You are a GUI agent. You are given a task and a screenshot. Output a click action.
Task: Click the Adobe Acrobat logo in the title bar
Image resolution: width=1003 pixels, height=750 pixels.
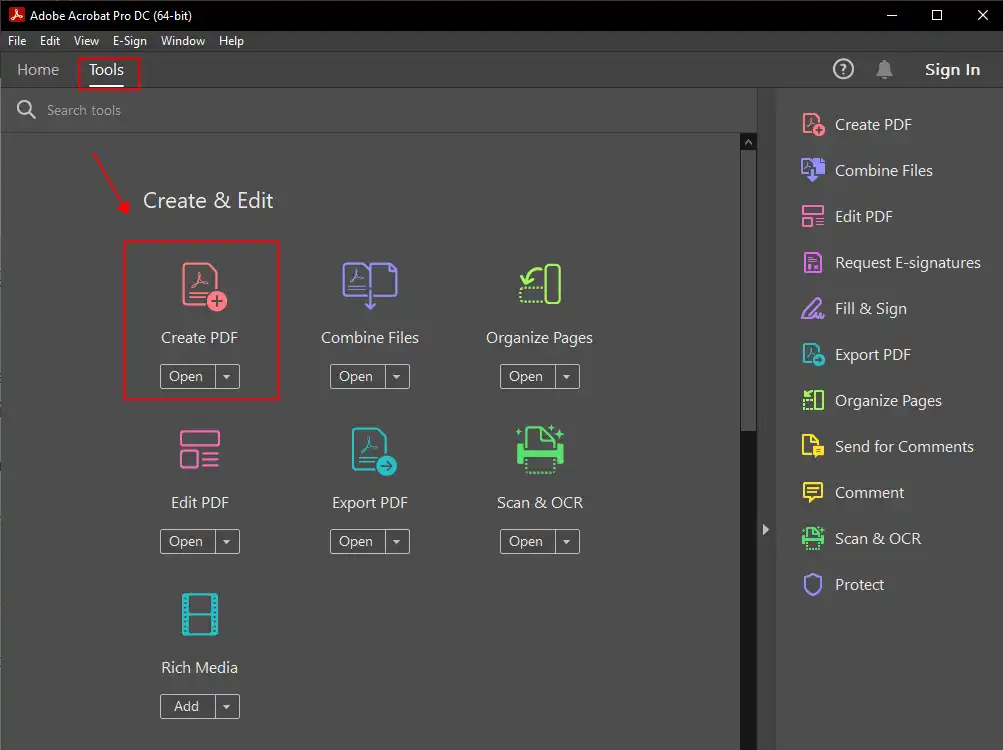pyautogui.click(x=17, y=15)
